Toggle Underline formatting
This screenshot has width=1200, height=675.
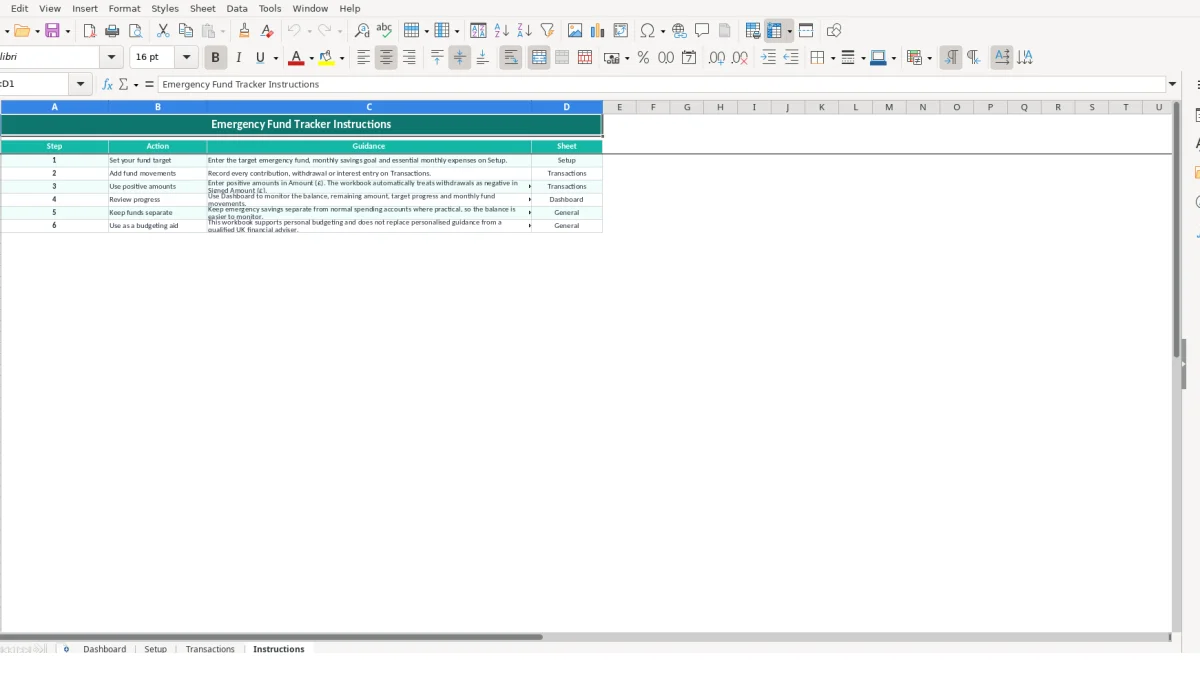pyautogui.click(x=261, y=58)
